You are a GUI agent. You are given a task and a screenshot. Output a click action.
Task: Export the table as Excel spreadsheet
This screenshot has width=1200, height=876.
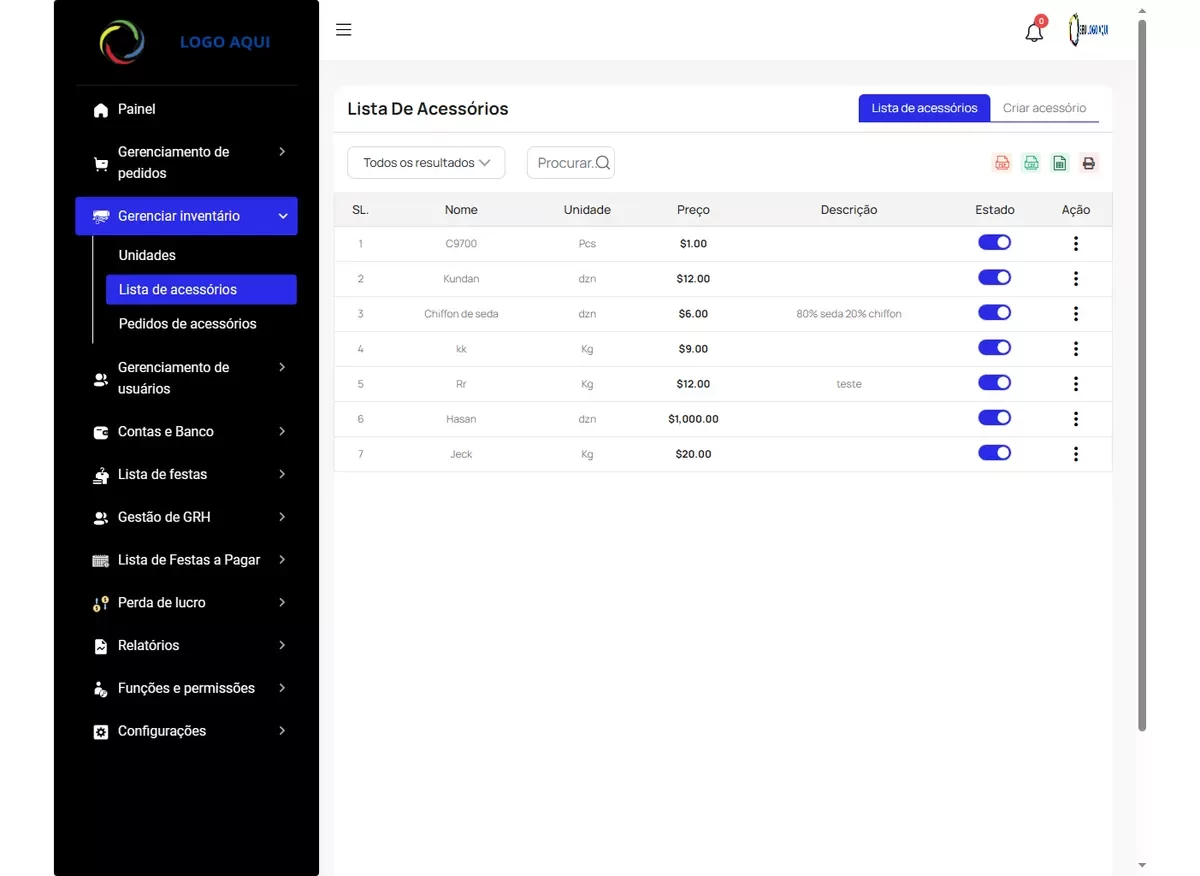1060,163
